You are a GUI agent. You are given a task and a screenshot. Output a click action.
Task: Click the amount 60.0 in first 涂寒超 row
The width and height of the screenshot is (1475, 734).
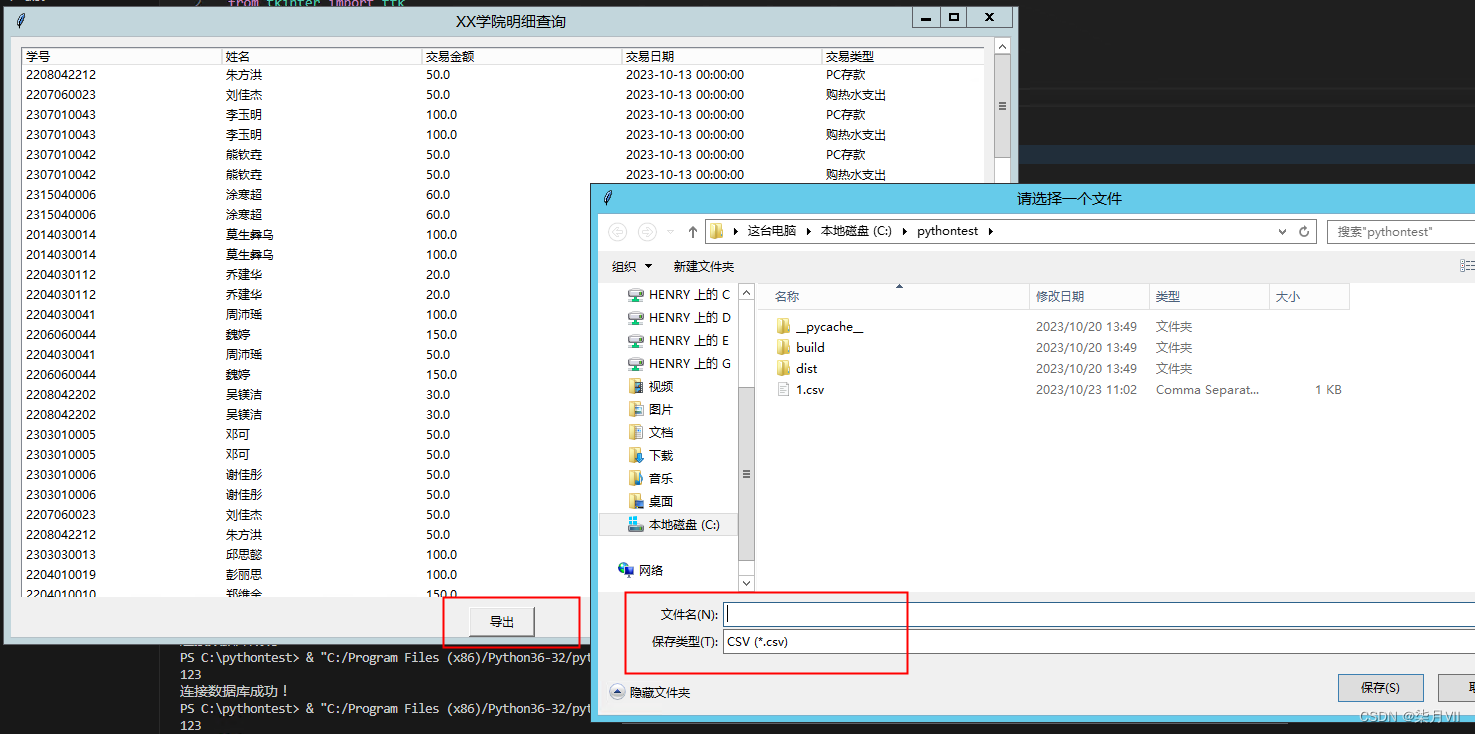tap(438, 195)
